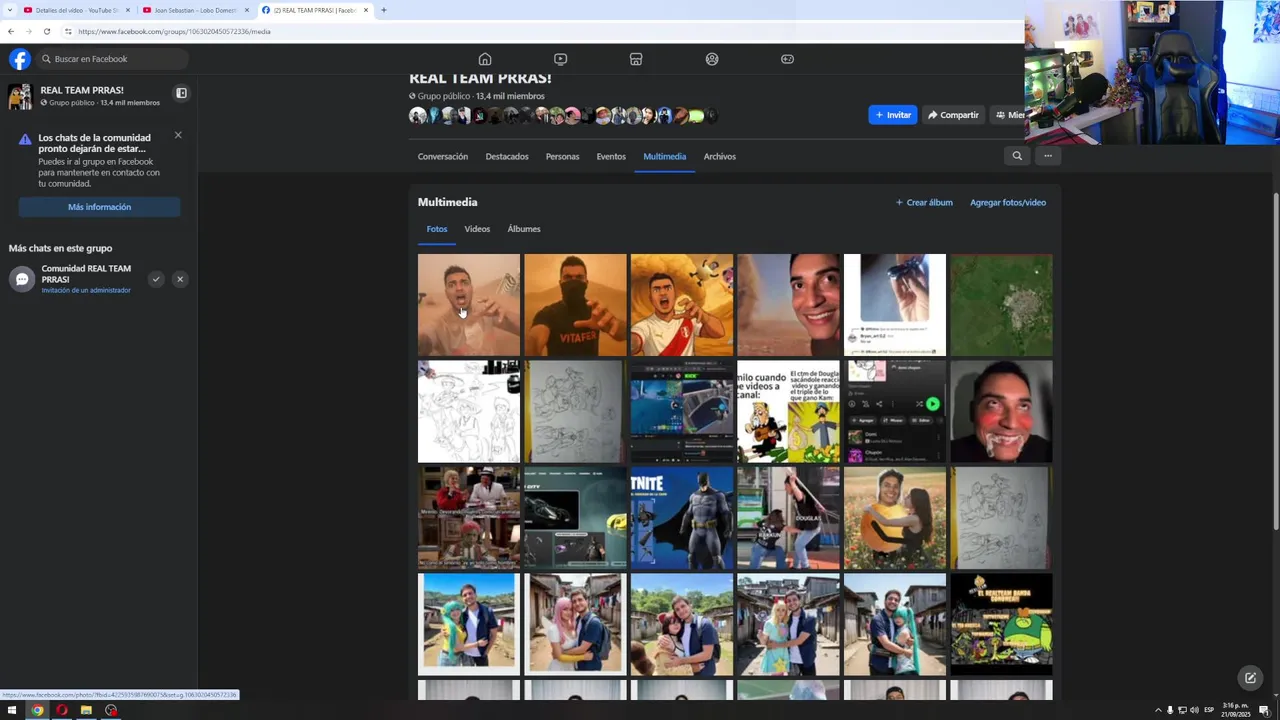Screen dimensions: 1280x720
Task: Open the group search magnifier icon
Action: (1017, 156)
